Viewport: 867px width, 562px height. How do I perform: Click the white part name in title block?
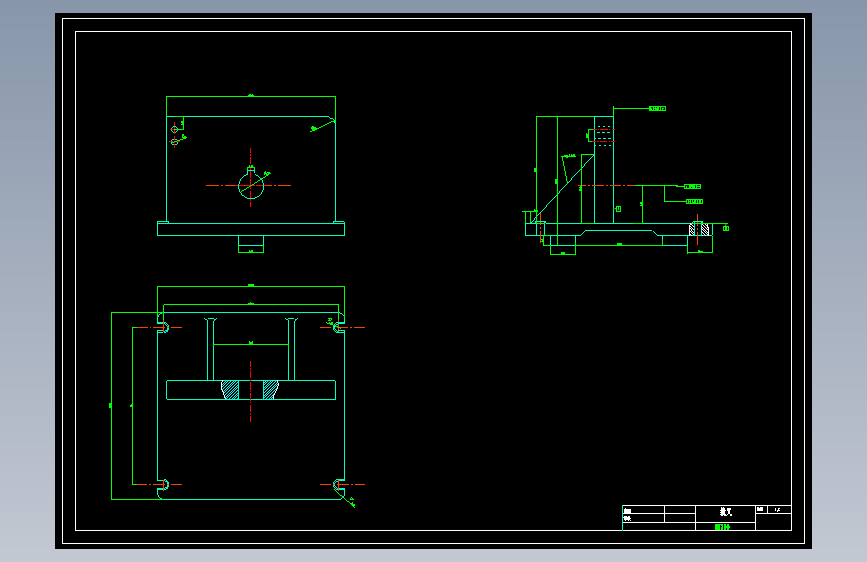(725, 512)
